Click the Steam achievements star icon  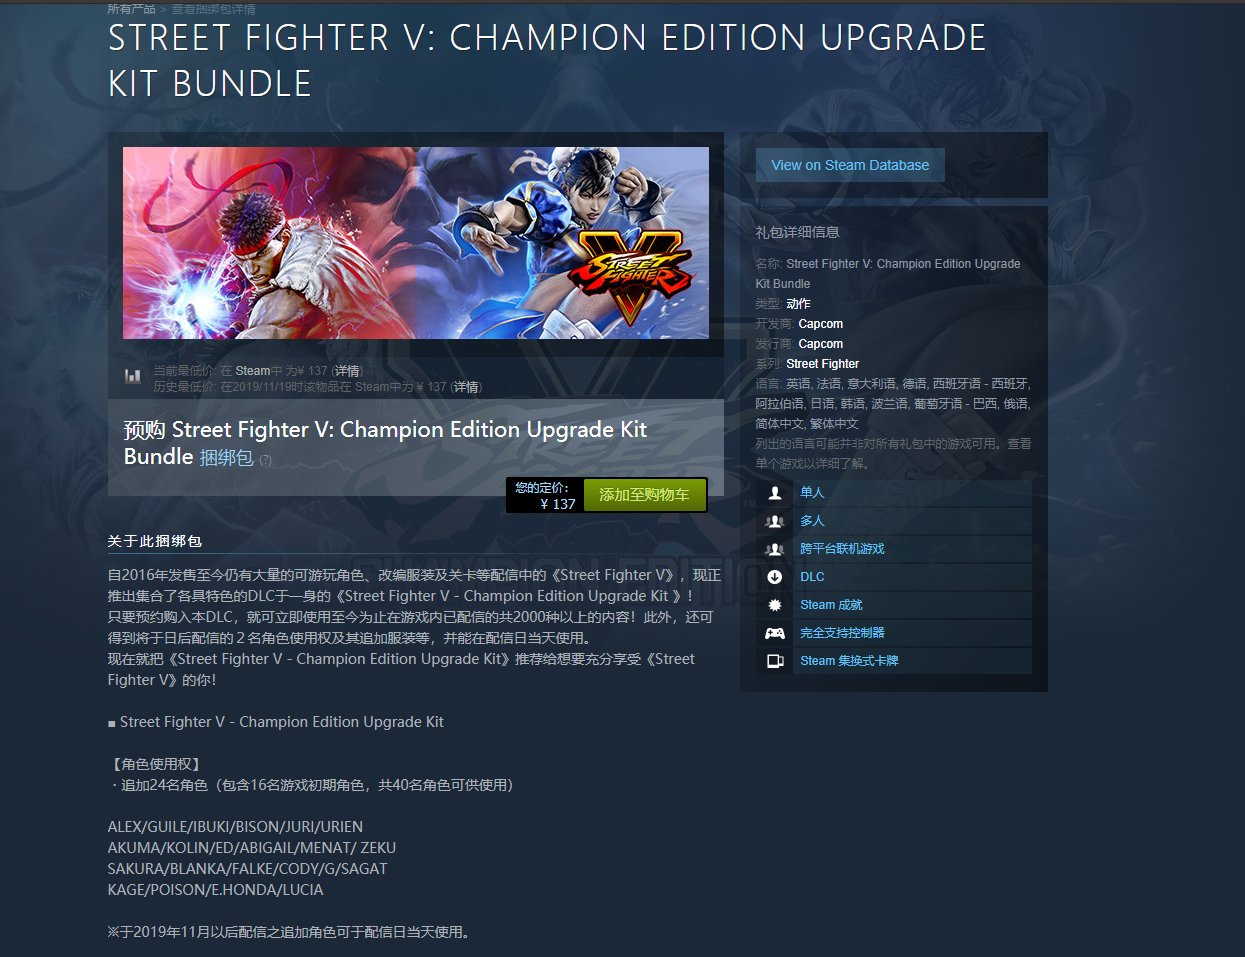coord(774,605)
